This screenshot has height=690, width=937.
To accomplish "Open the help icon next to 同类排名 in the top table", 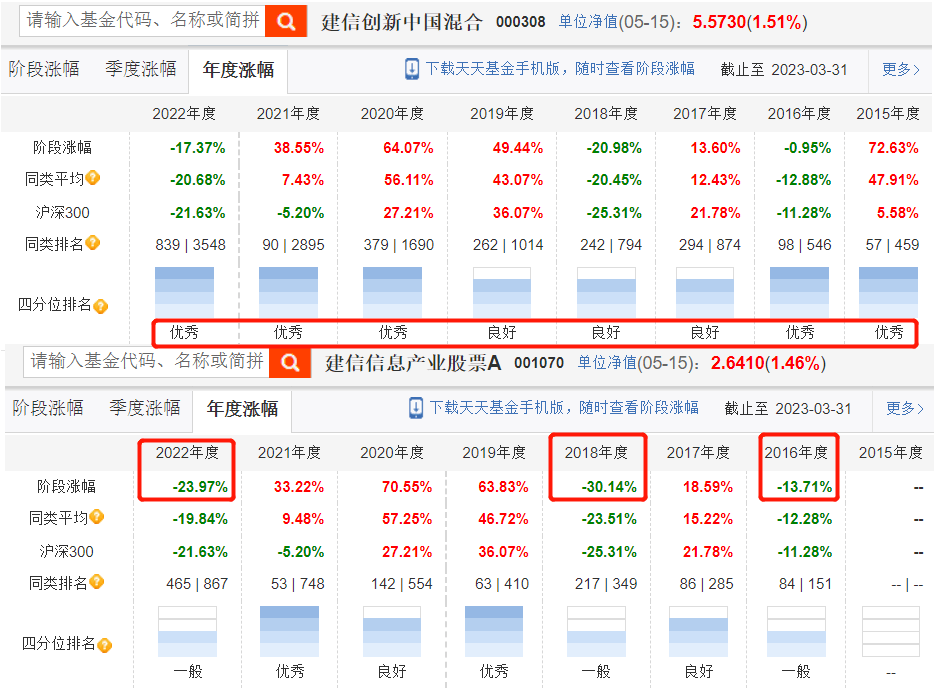I will click(94, 243).
